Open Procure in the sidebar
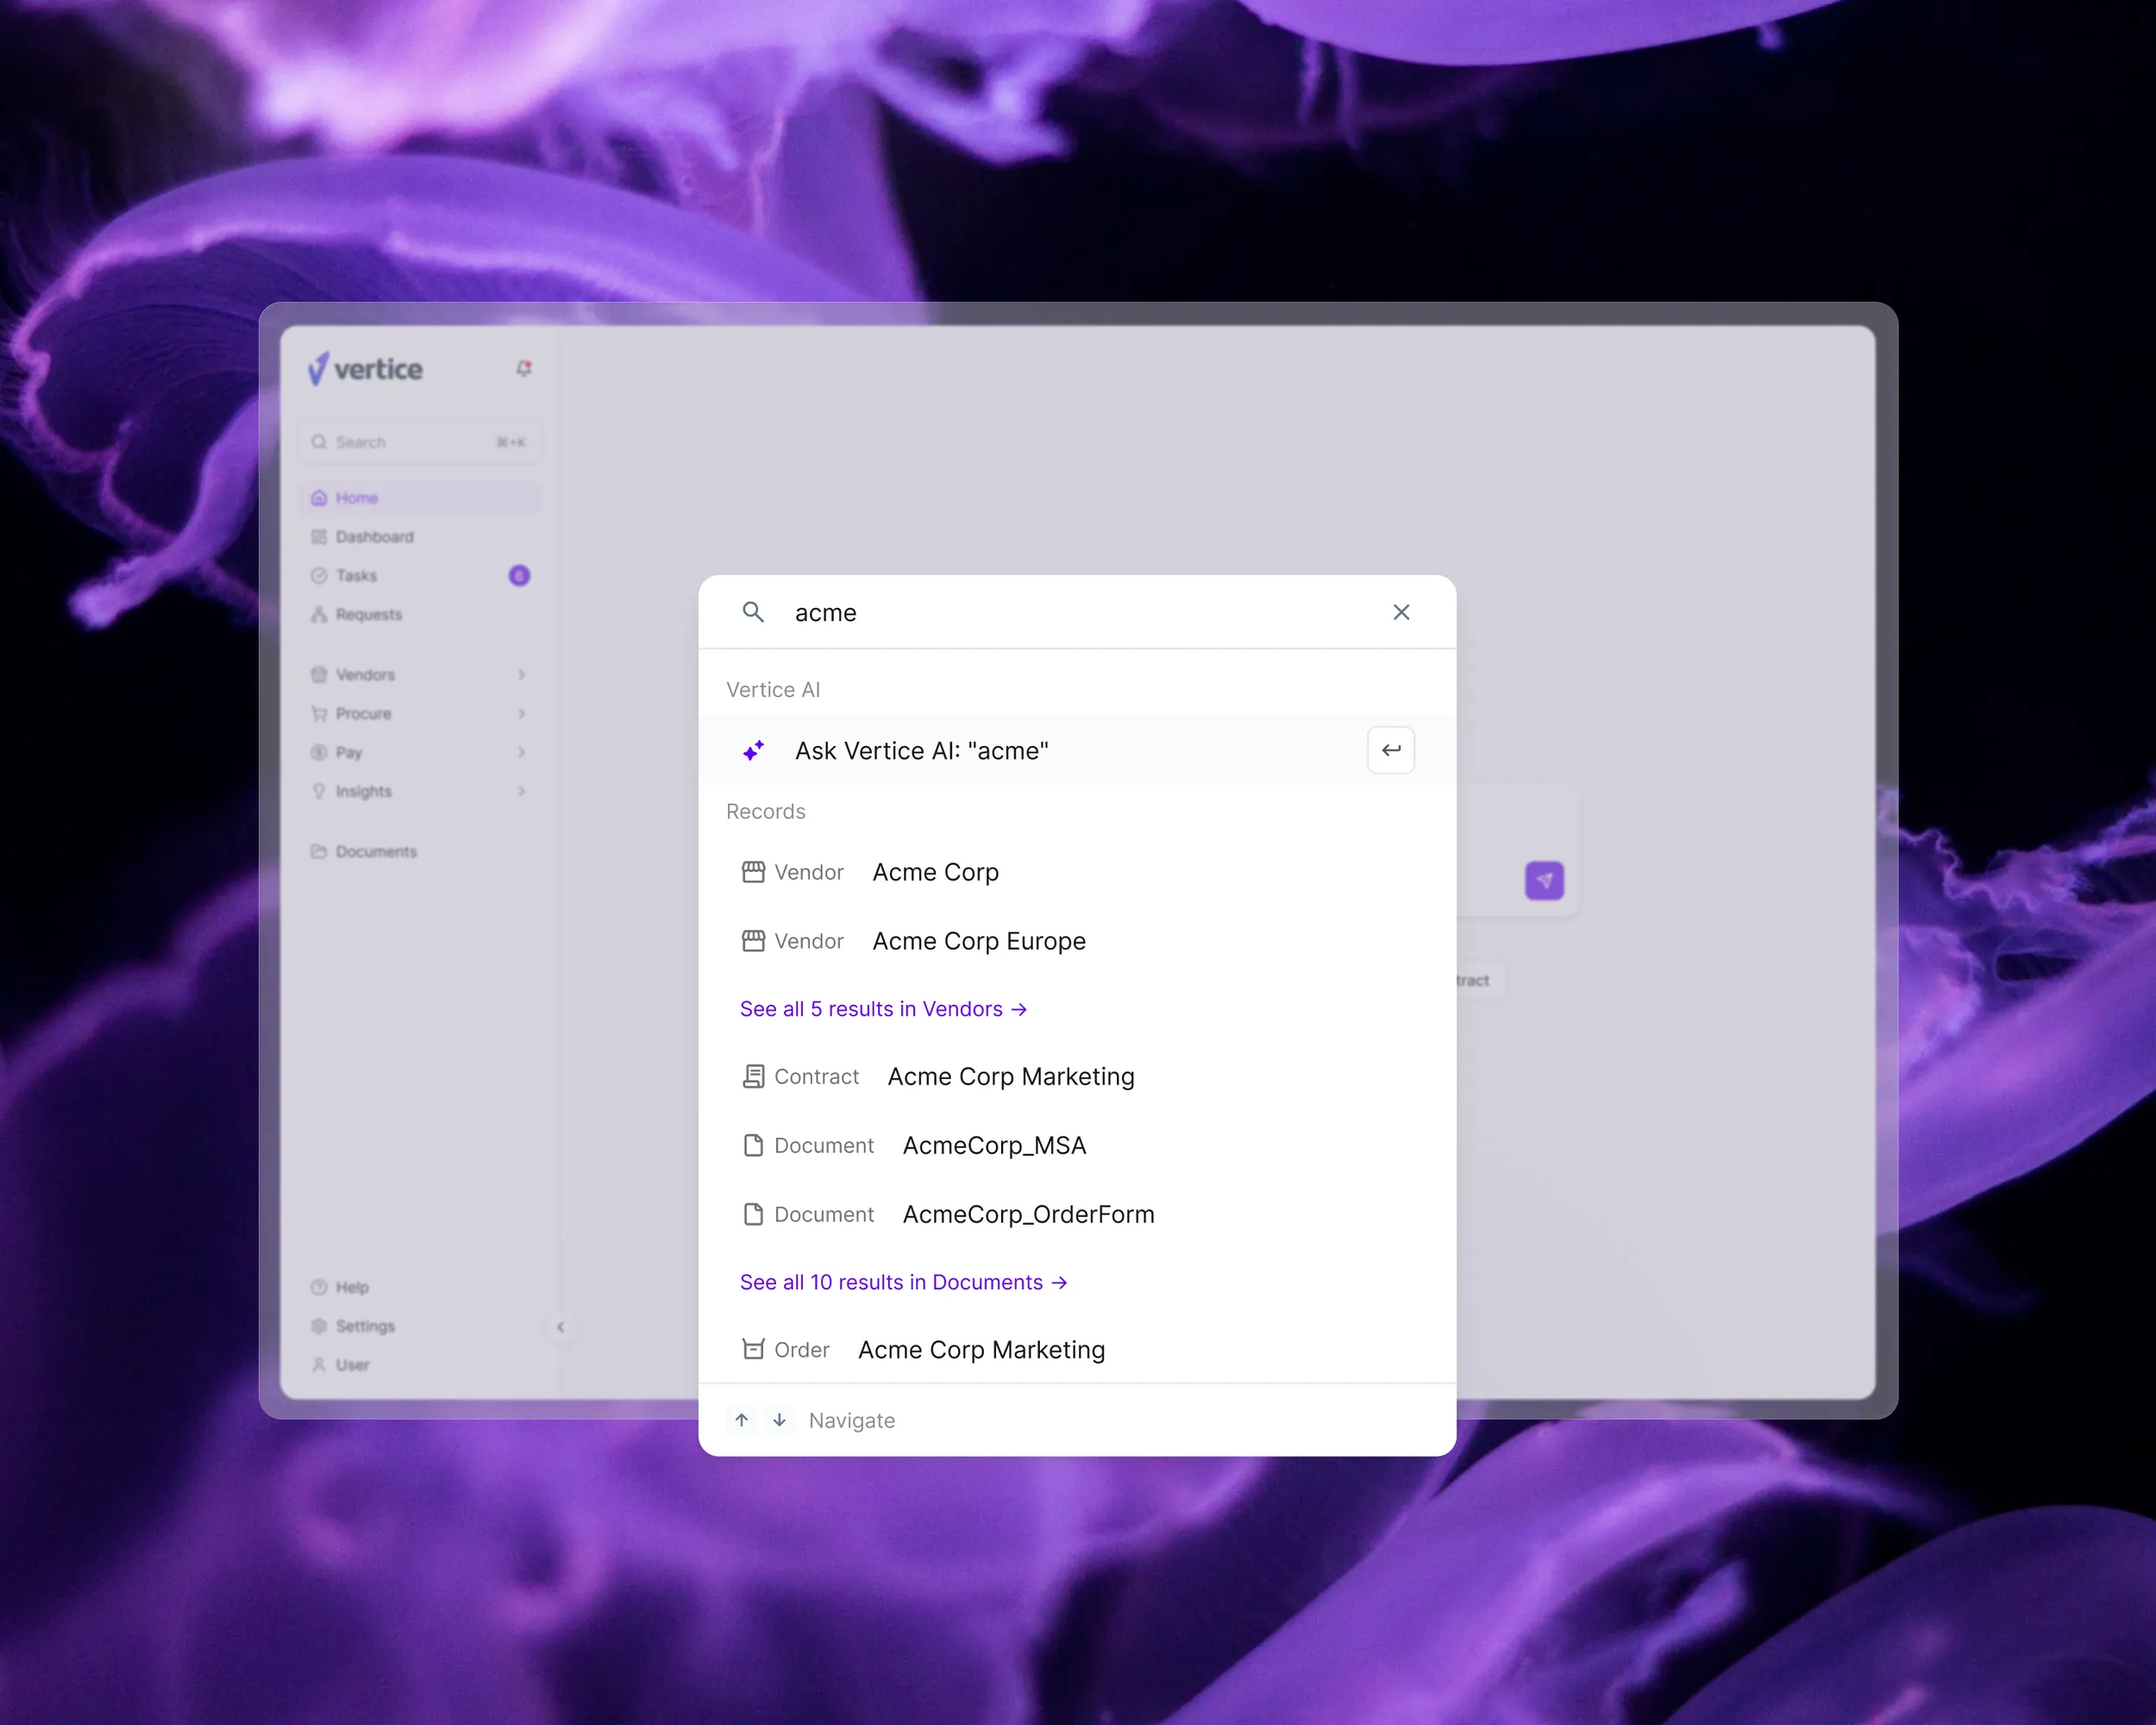 420,713
